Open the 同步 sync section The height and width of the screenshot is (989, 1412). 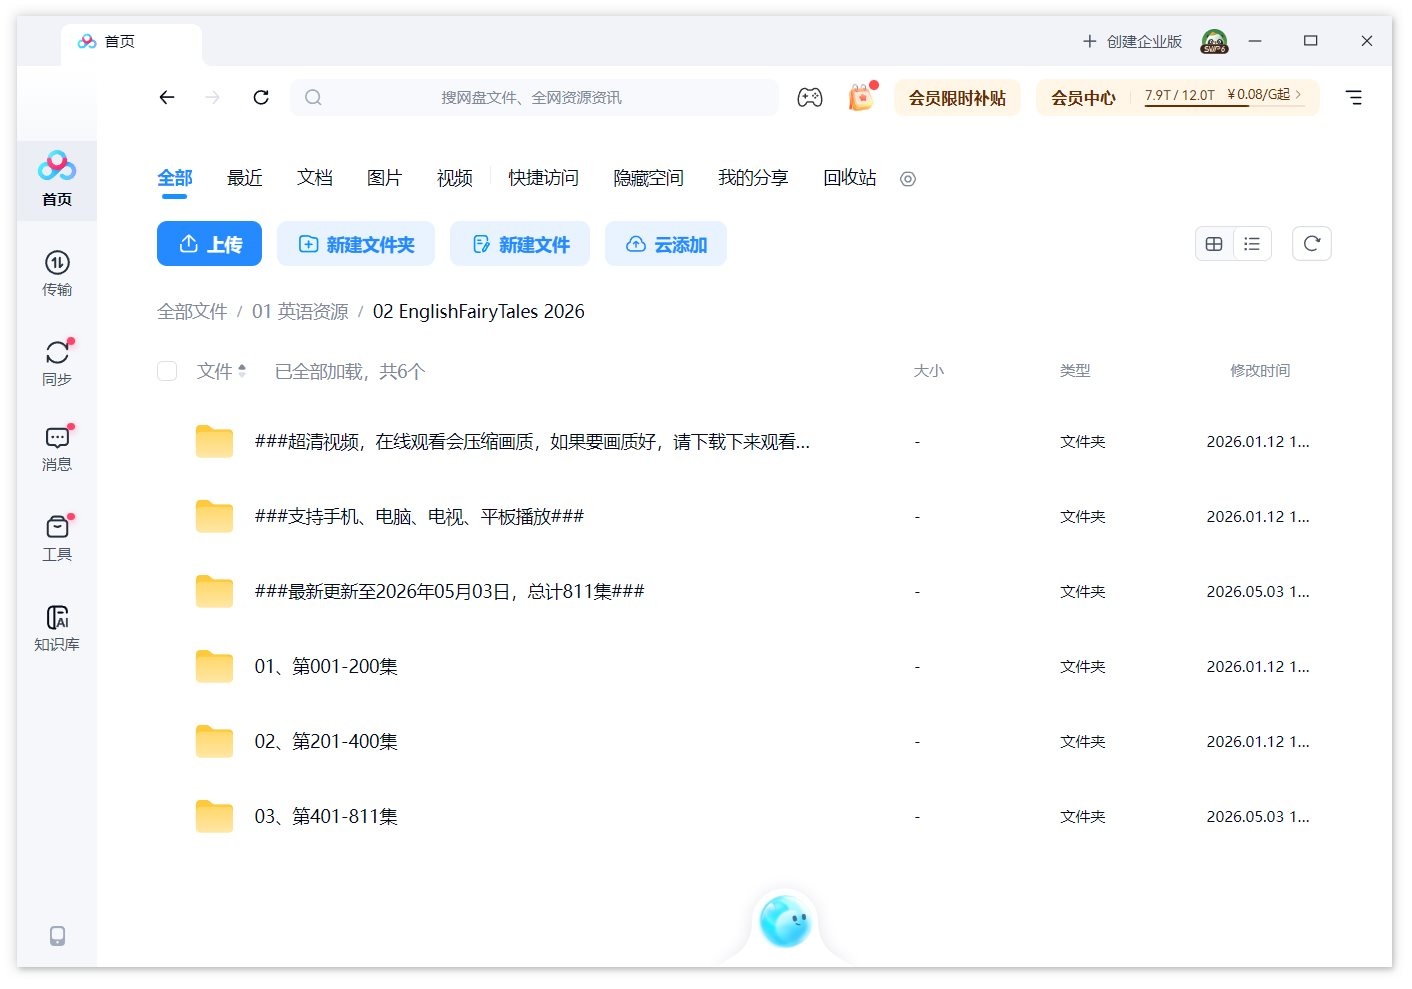pyautogui.click(x=57, y=363)
